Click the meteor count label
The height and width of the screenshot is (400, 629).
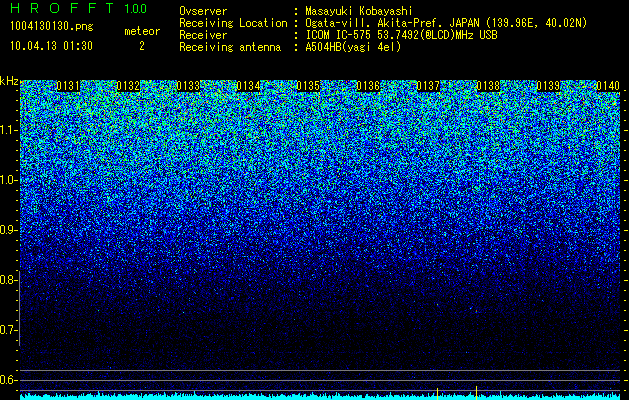[x=142, y=31]
